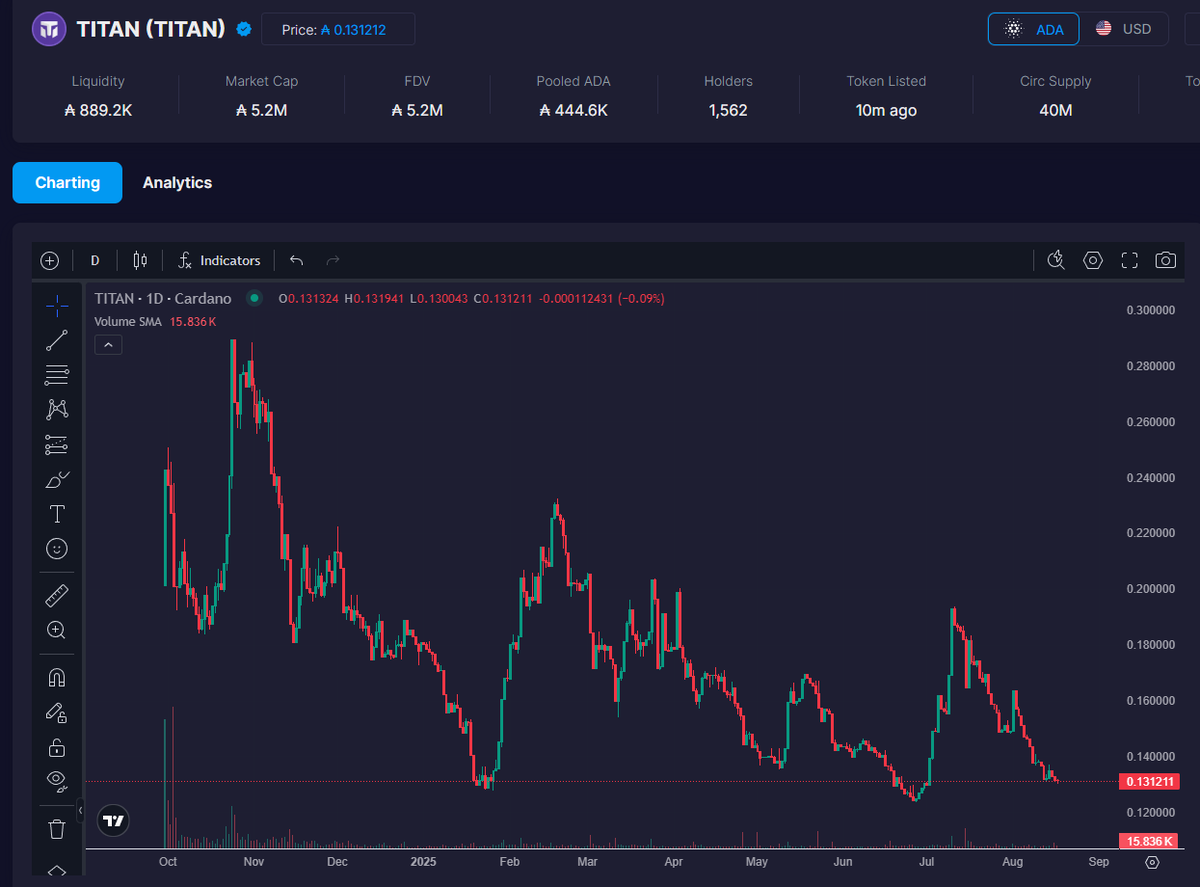Click the Market Cap ₳ 5.2M stat
1200x887 pixels.
pyautogui.click(x=261, y=96)
